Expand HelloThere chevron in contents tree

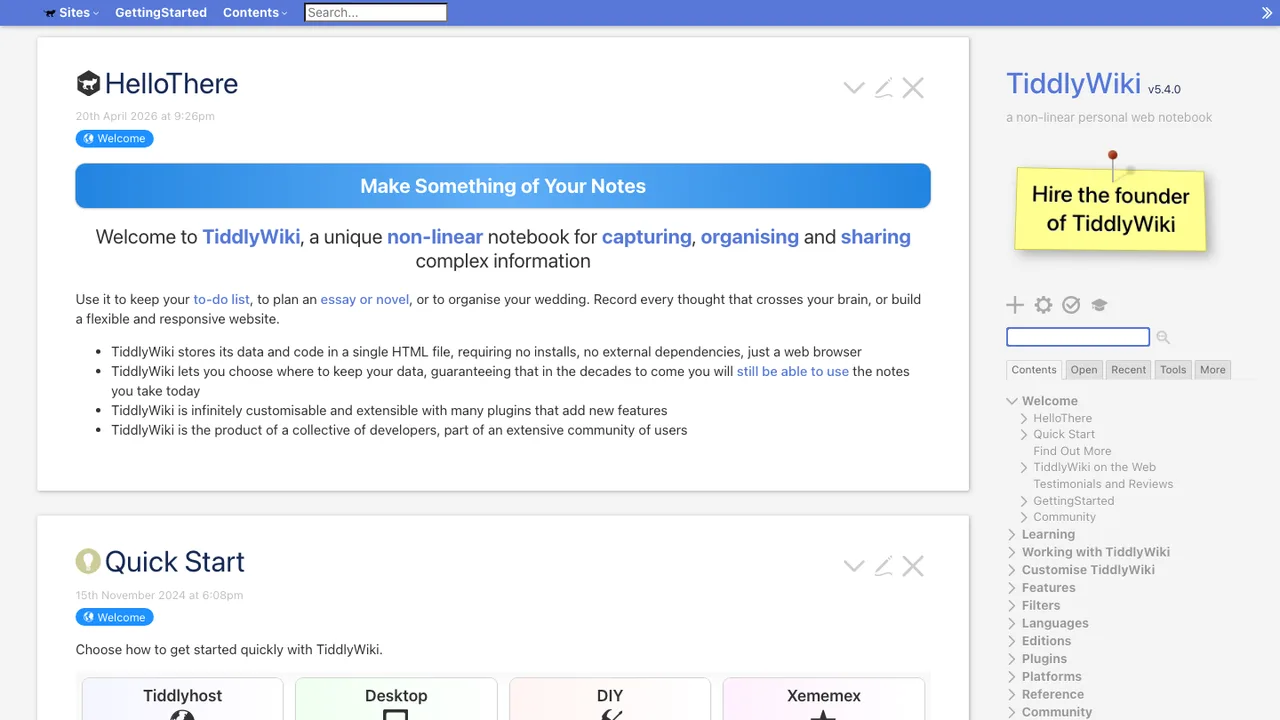pos(1024,418)
